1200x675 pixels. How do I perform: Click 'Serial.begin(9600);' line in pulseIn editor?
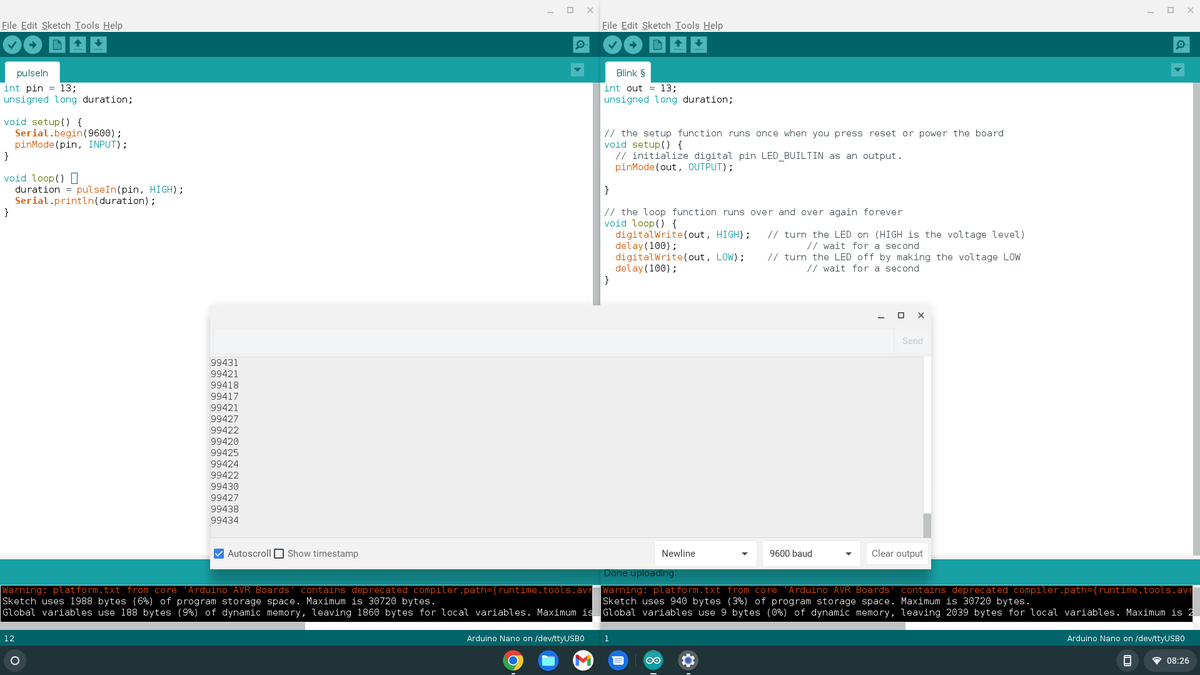[x=68, y=133]
